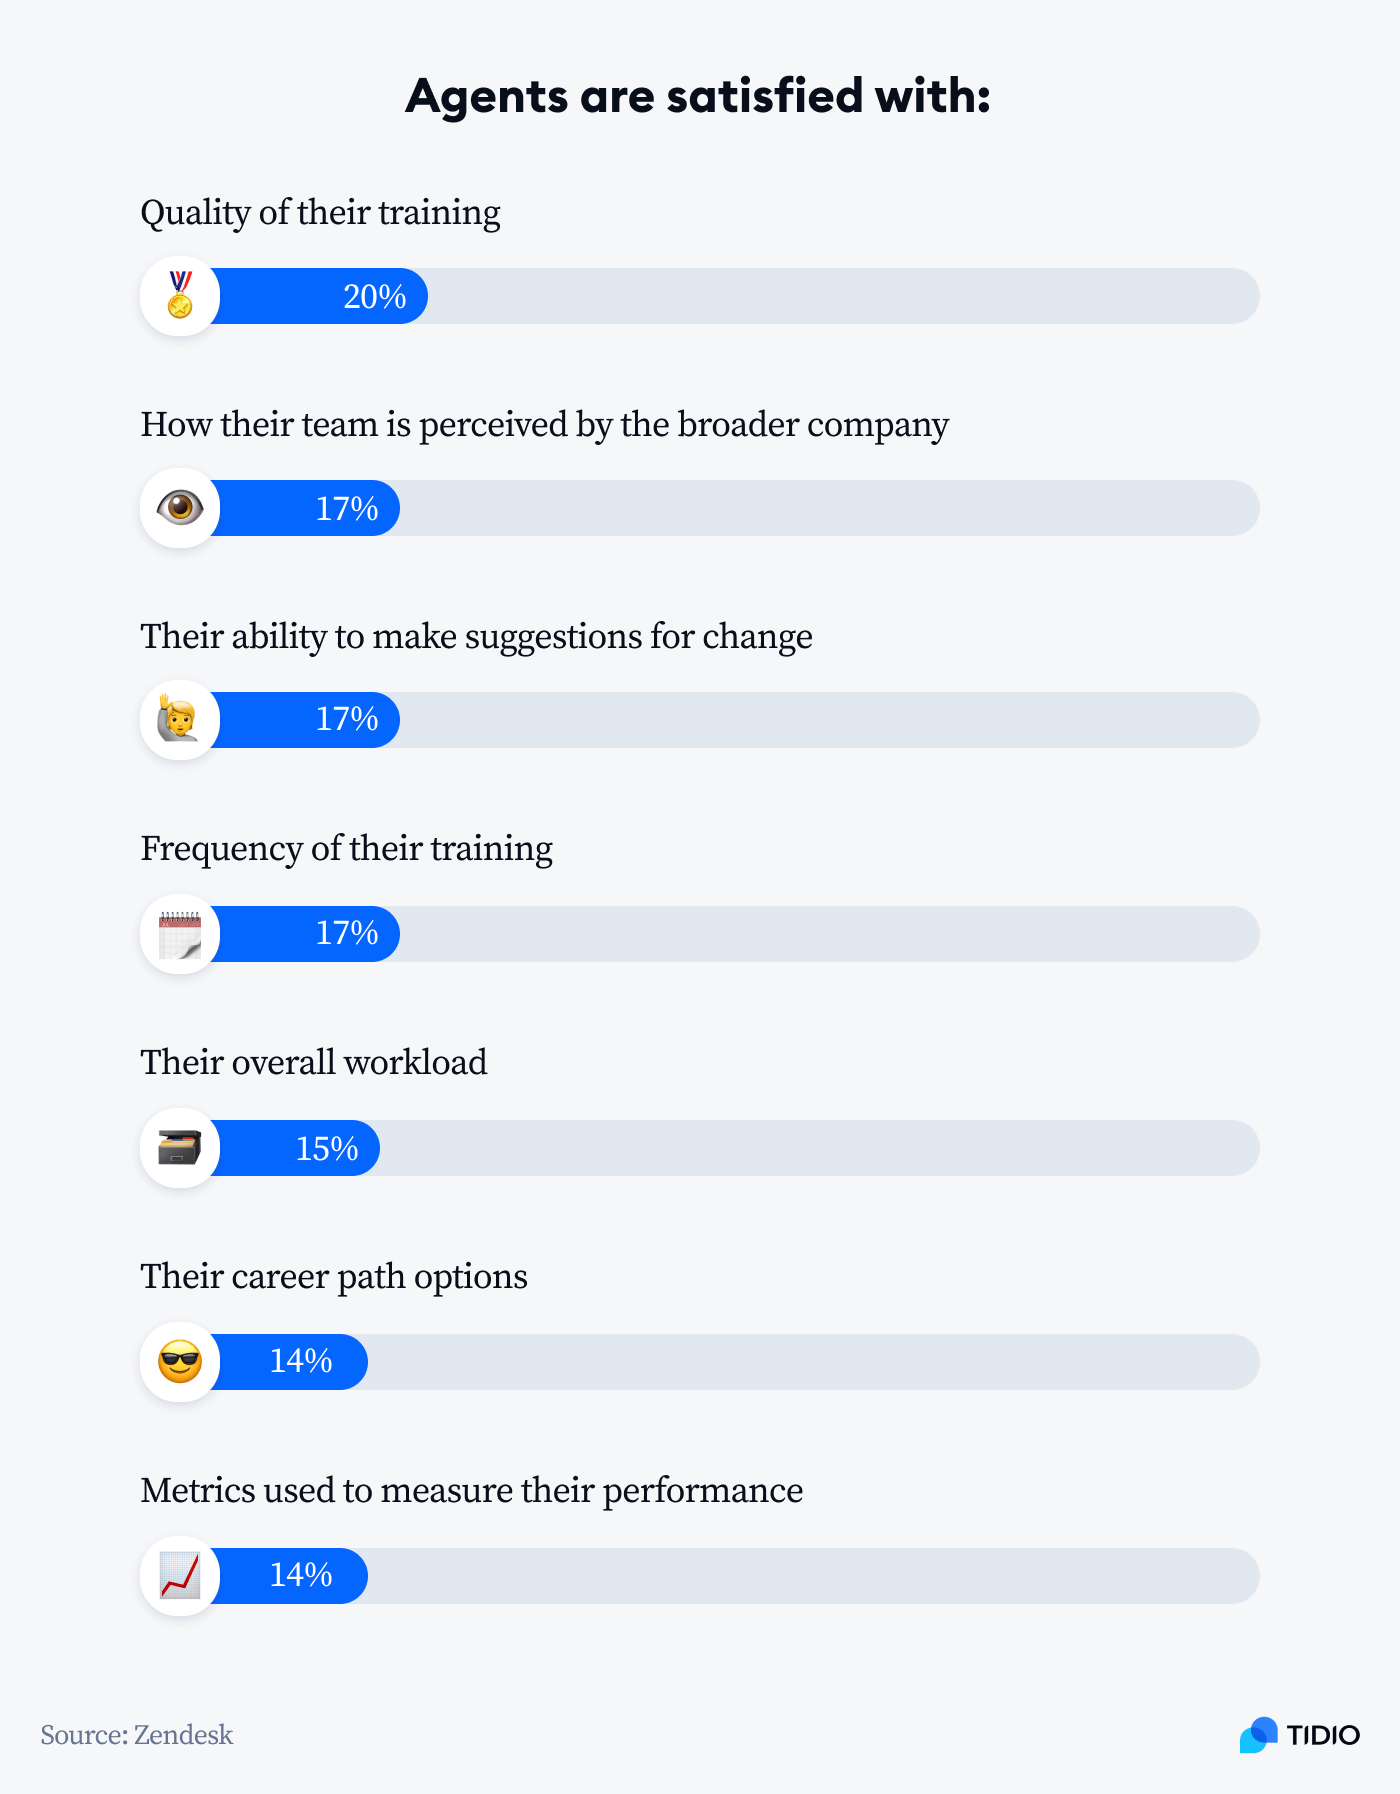Click the file box workload icon
1400x1794 pixels.
[x=180, y=1148]
